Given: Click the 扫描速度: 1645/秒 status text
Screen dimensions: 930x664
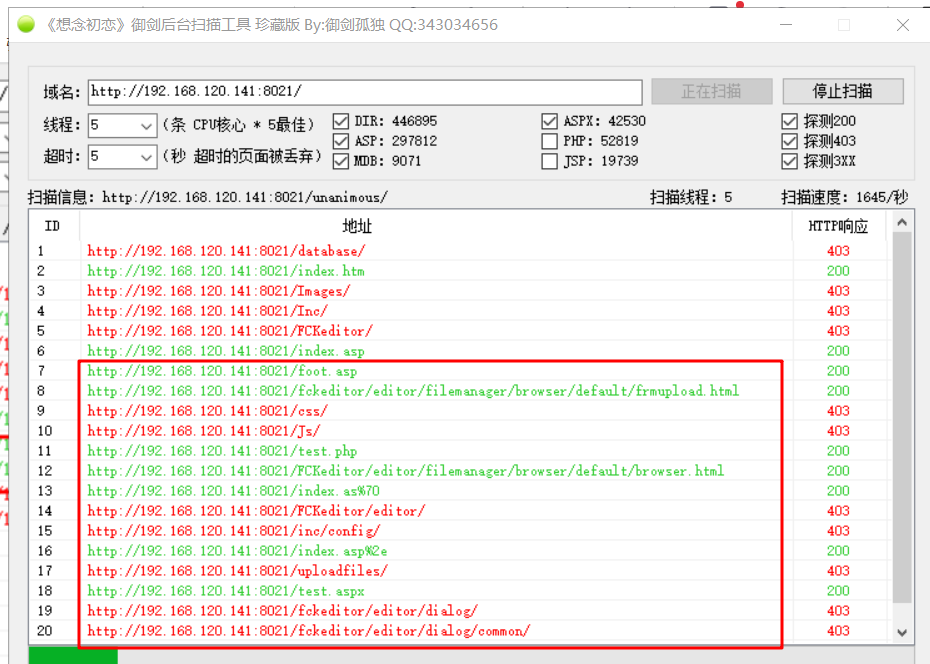Looking at the screenshot, I should tap(845, 197).
